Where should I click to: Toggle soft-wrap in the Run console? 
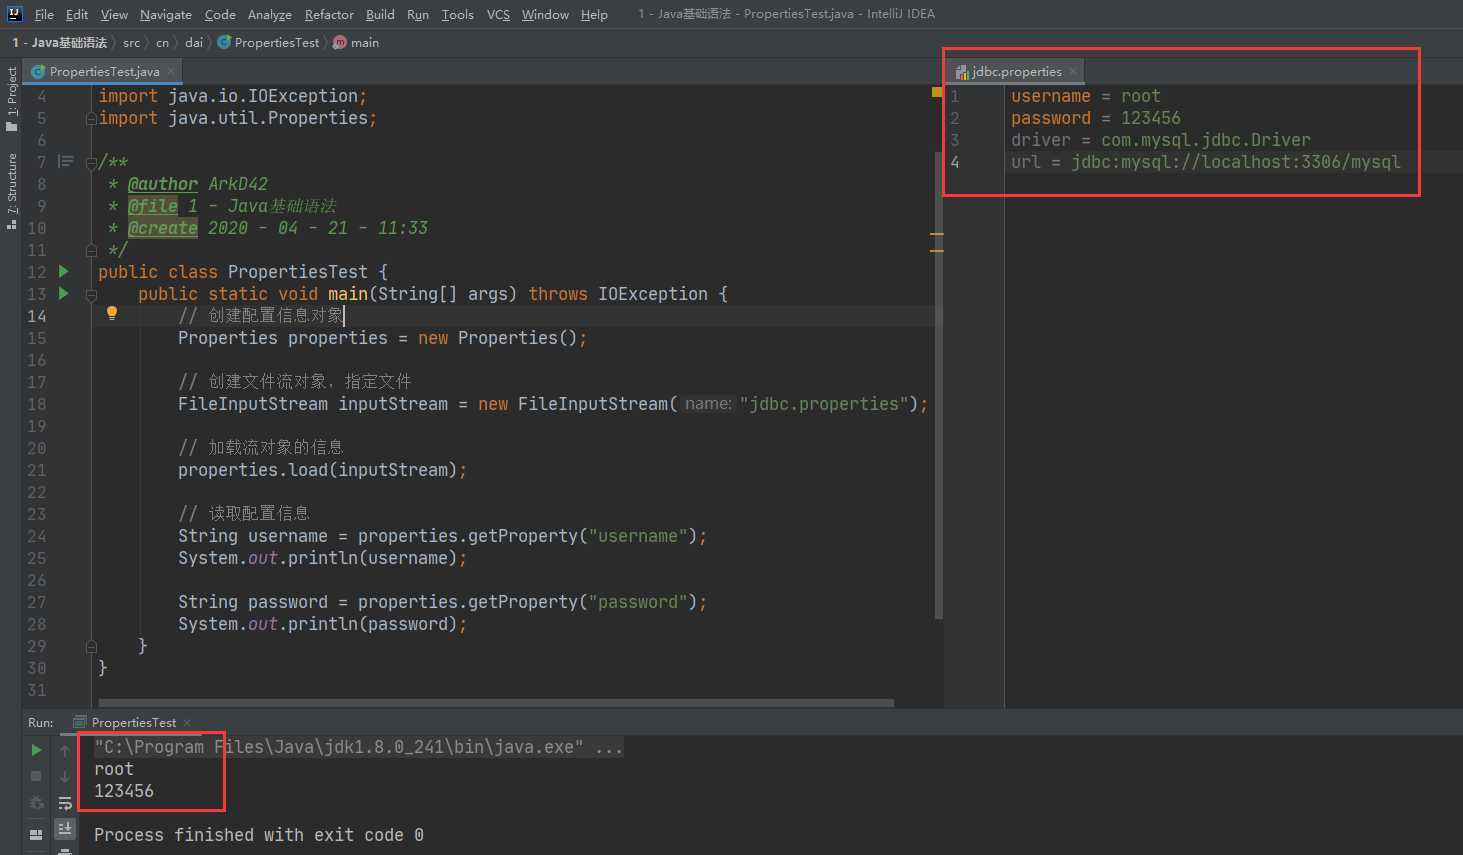click(x=65, y=803)
